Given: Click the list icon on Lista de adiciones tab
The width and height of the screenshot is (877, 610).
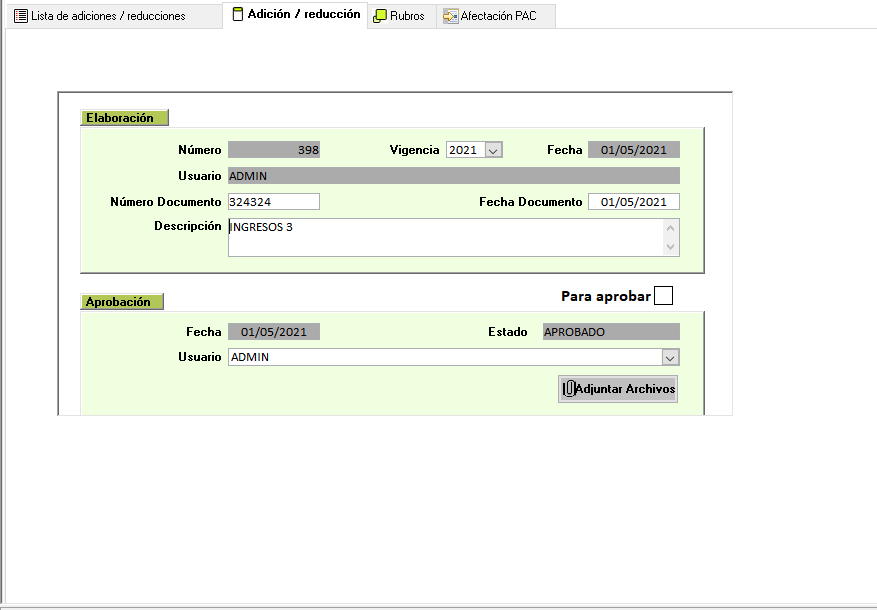Looking at the screenshot, I should point(20,16).
